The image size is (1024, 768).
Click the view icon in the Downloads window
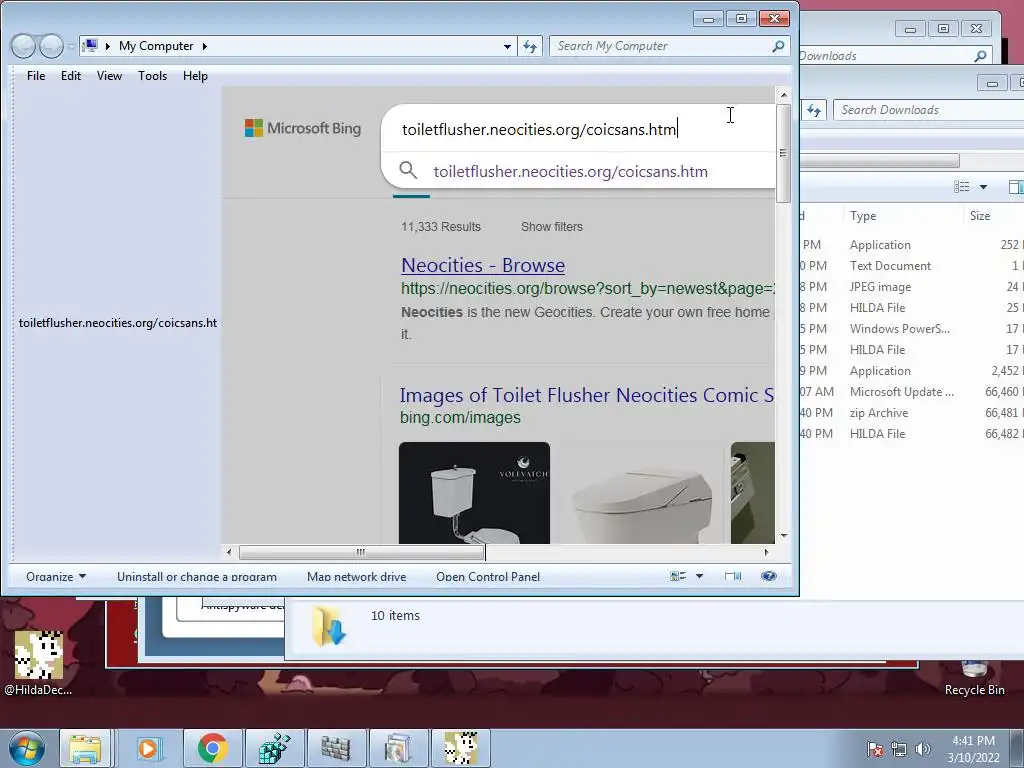(x=961, y=187)
